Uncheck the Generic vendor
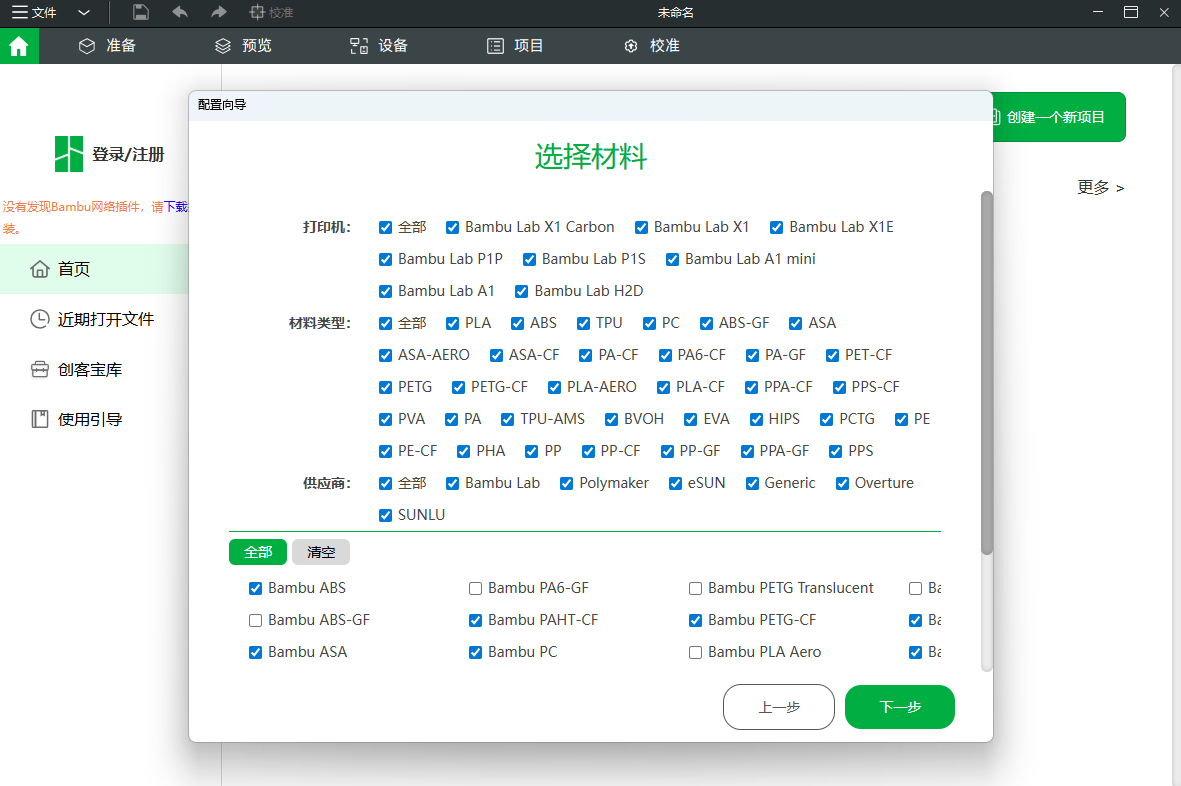This screenshot has height=786, width=1181. click(752, 483)
